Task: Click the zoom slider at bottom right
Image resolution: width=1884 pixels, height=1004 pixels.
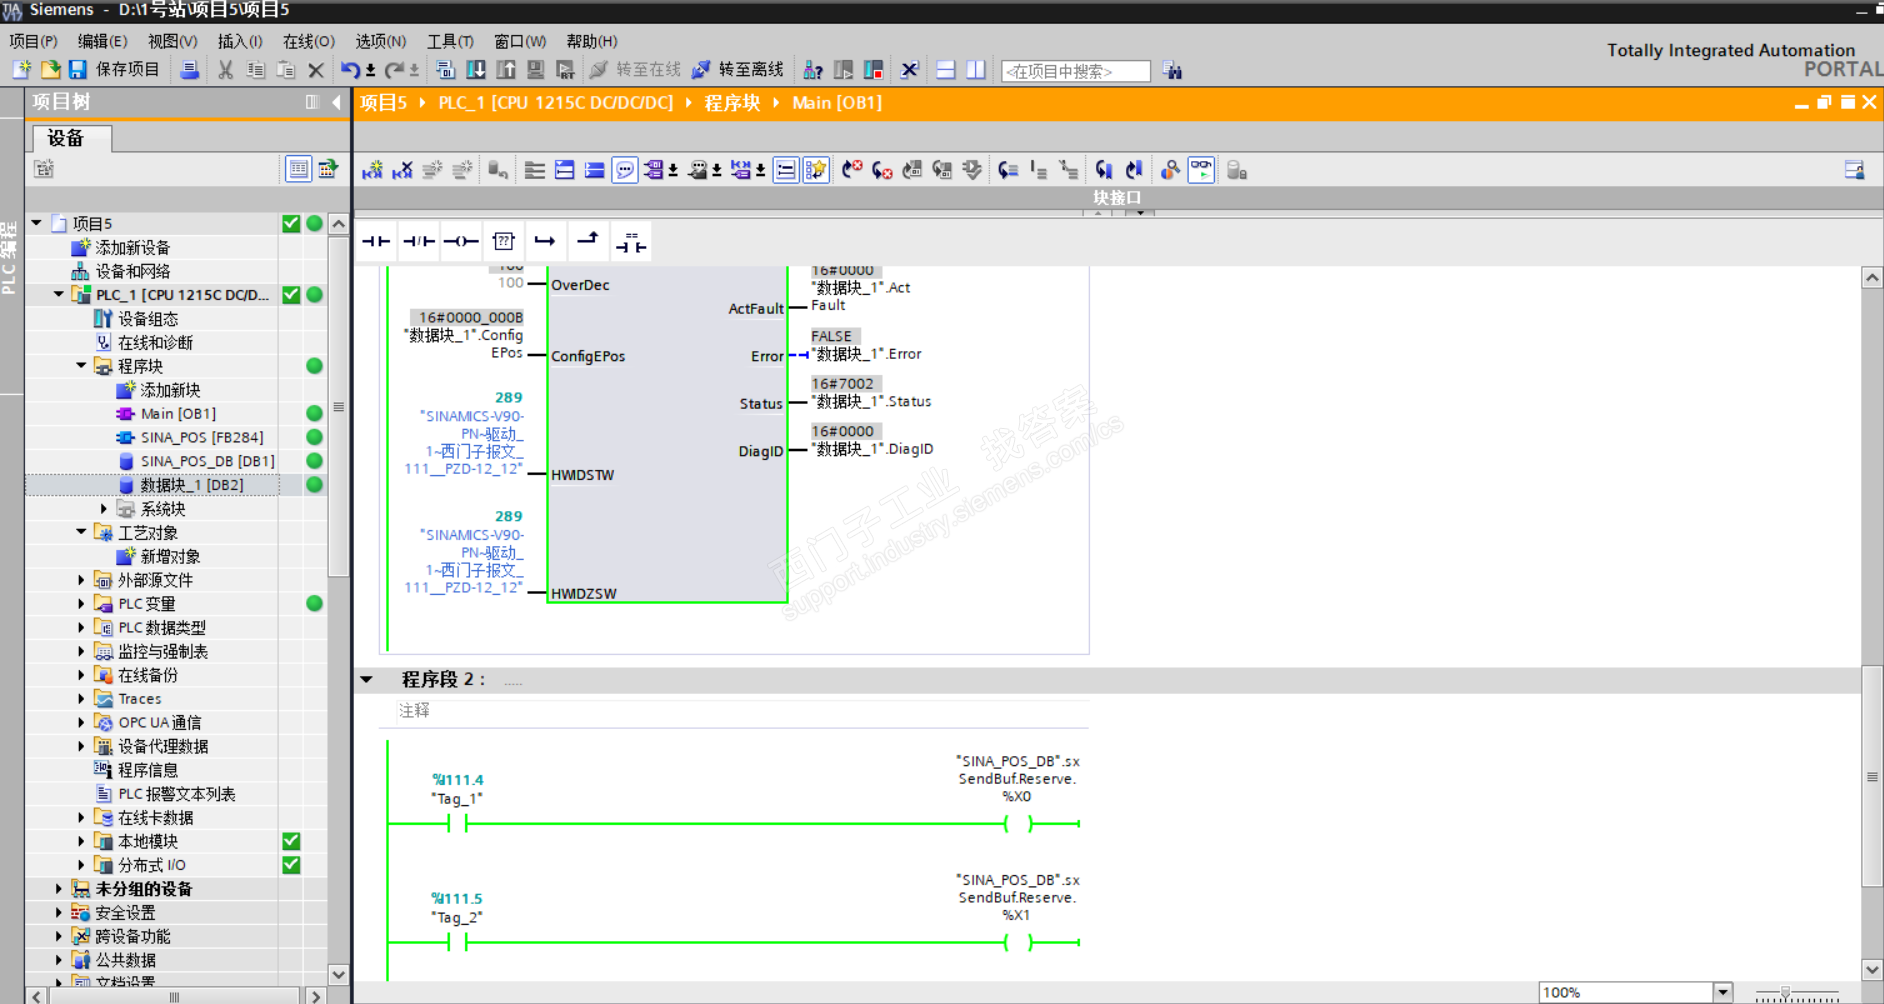Action: pos(1785,993)
